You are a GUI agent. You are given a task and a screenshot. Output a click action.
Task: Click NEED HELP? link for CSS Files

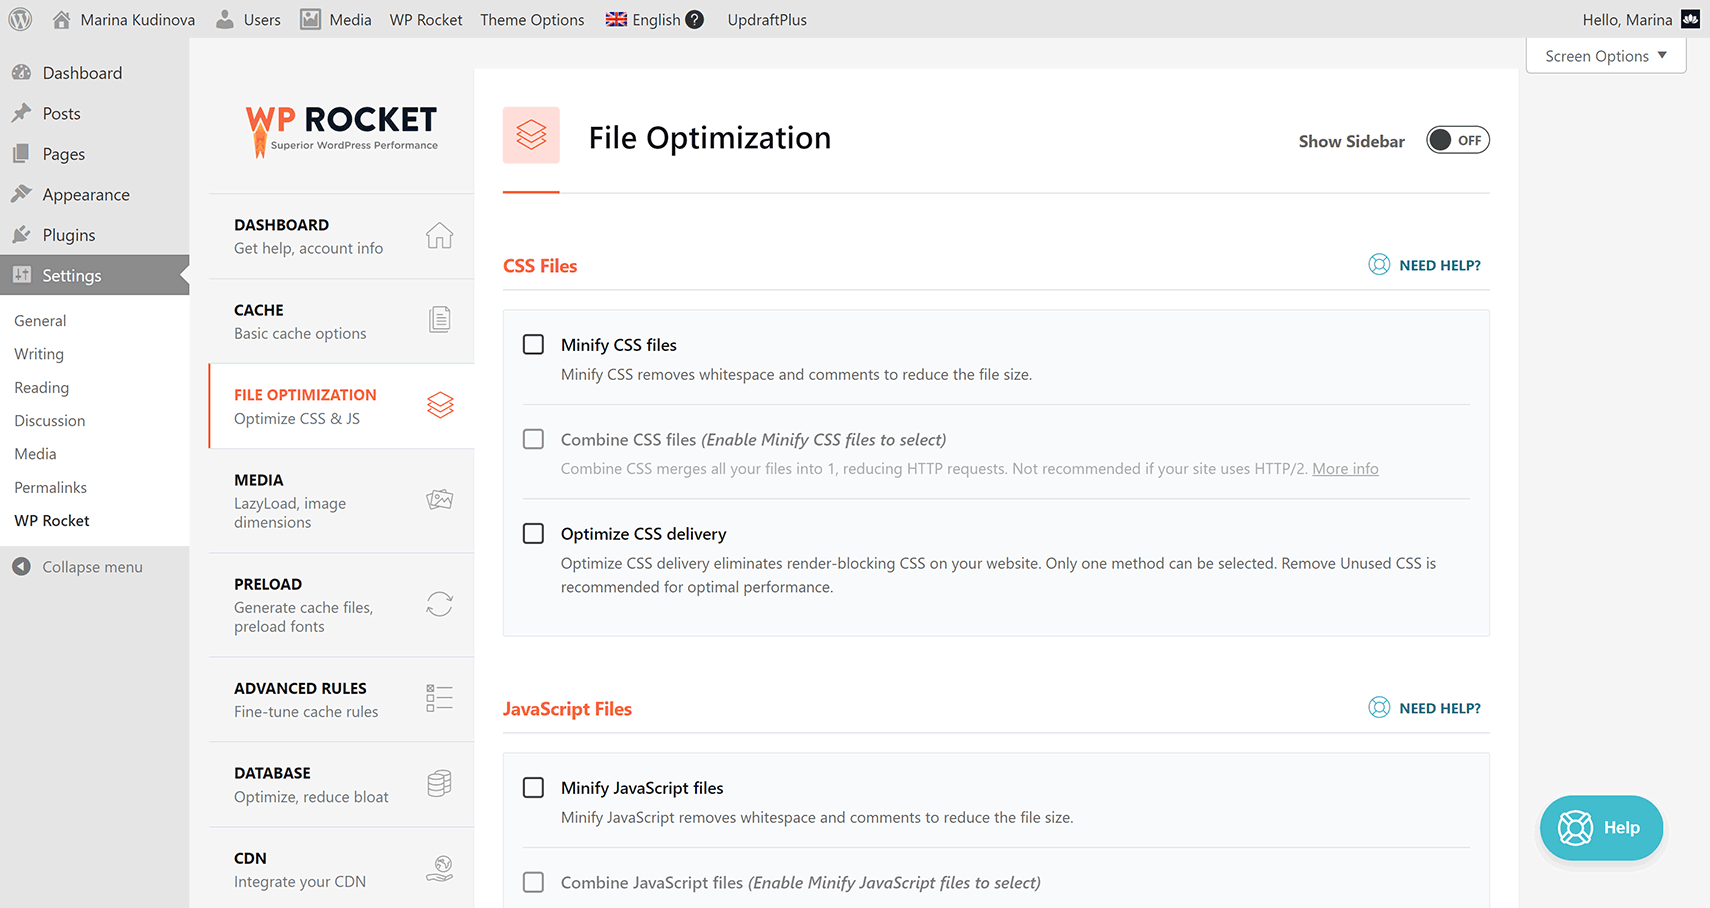pyautogui.click(x=1440, y=265)
